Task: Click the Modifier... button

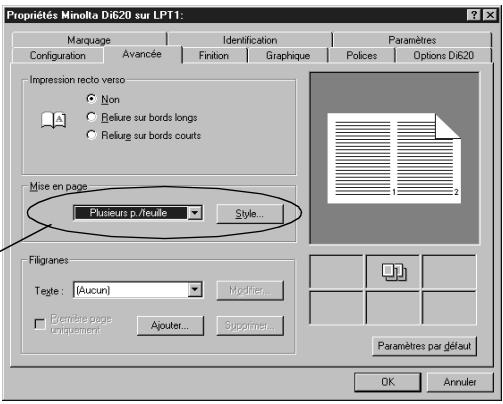Action: 250,291
